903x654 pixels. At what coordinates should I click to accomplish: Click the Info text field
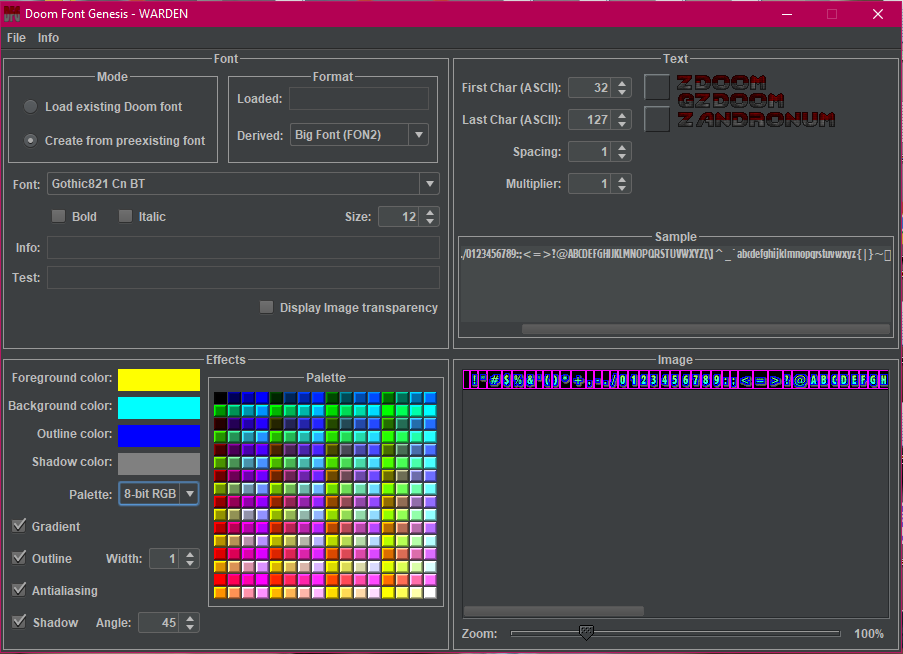point(243,248)
